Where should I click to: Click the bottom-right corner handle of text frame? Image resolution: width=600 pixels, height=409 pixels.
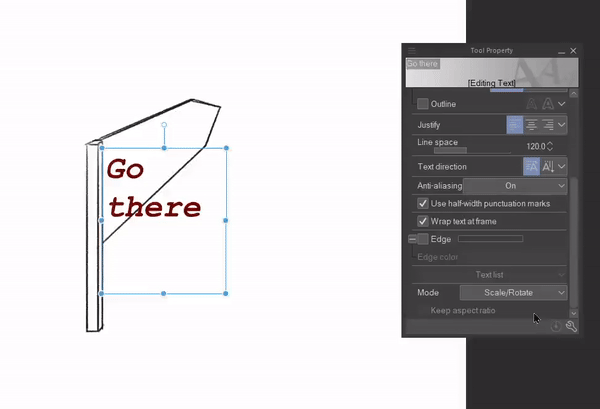[225, 293]
